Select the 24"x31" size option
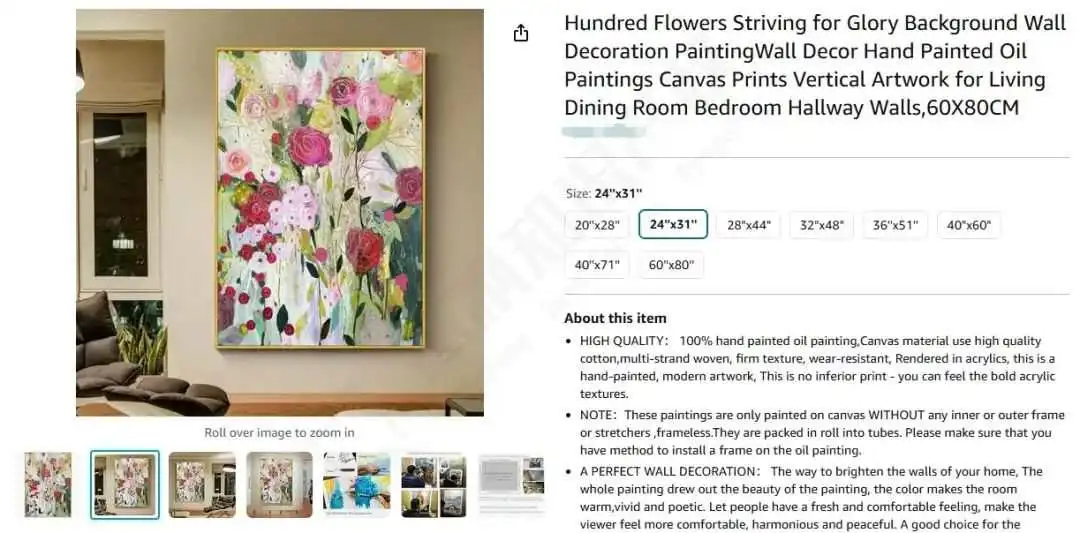This screenshot has width=1080, height=533. click(x=673, y=224)
